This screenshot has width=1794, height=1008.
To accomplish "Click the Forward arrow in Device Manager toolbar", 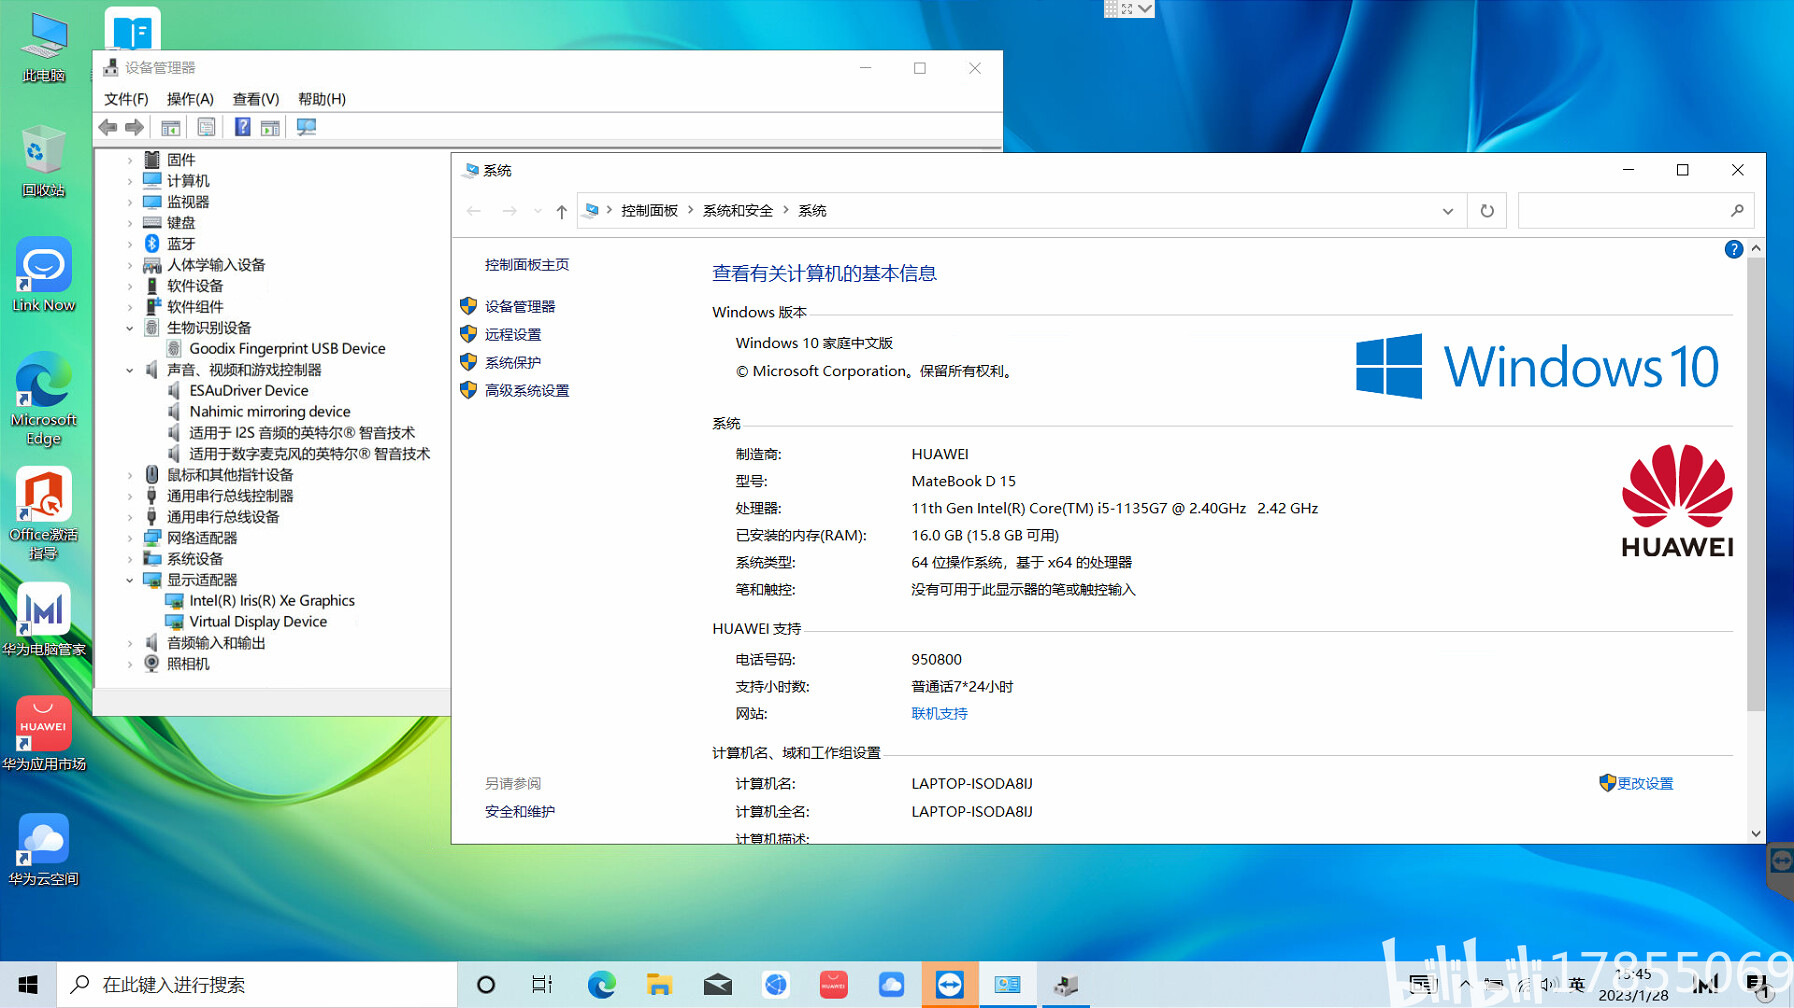I will coord(134,127).
